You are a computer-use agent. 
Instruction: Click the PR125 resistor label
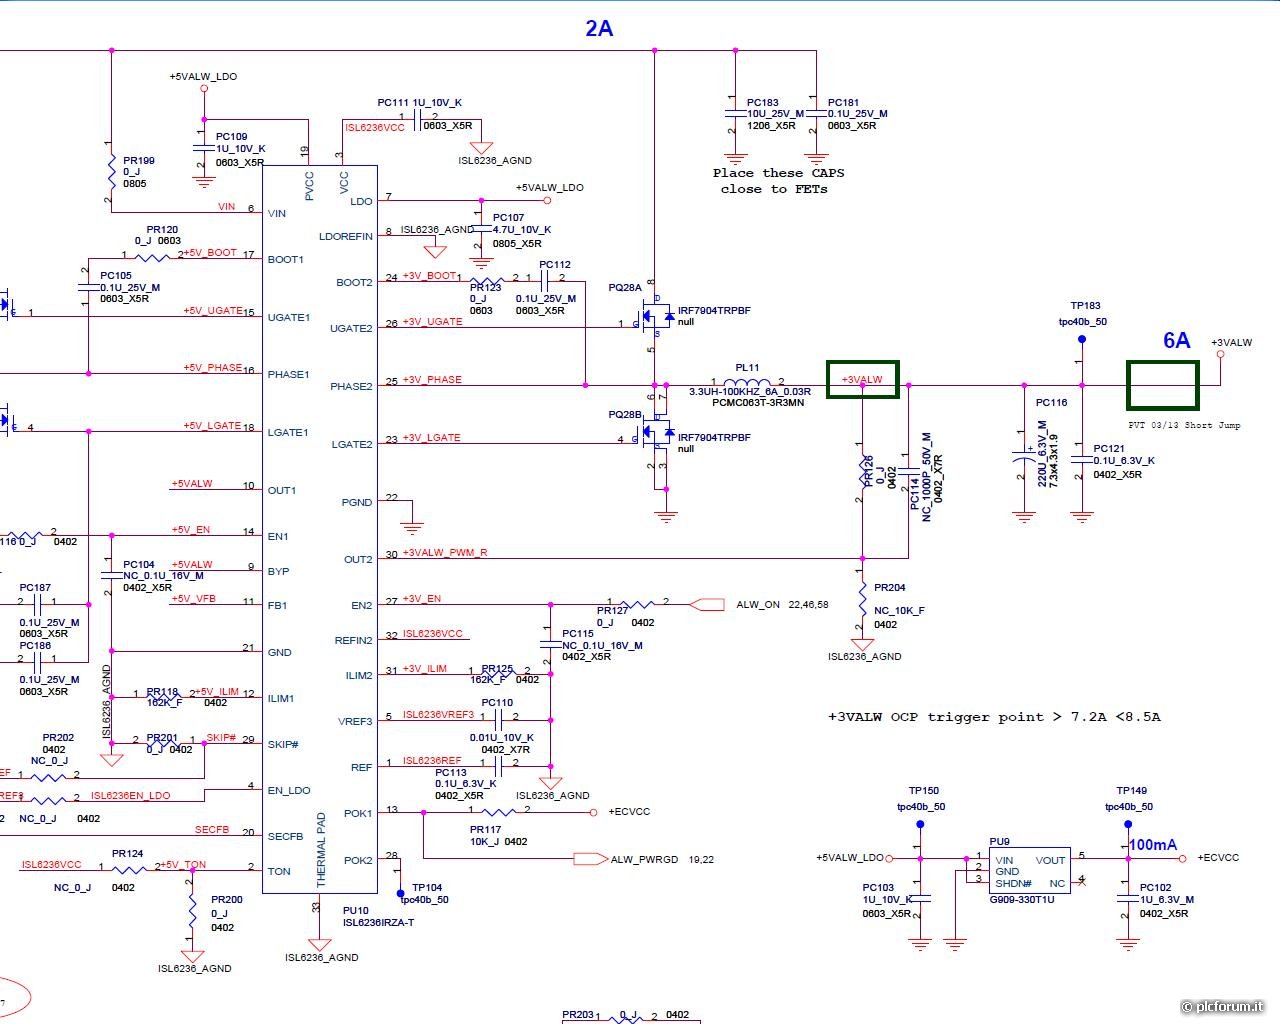click(497, 669)
